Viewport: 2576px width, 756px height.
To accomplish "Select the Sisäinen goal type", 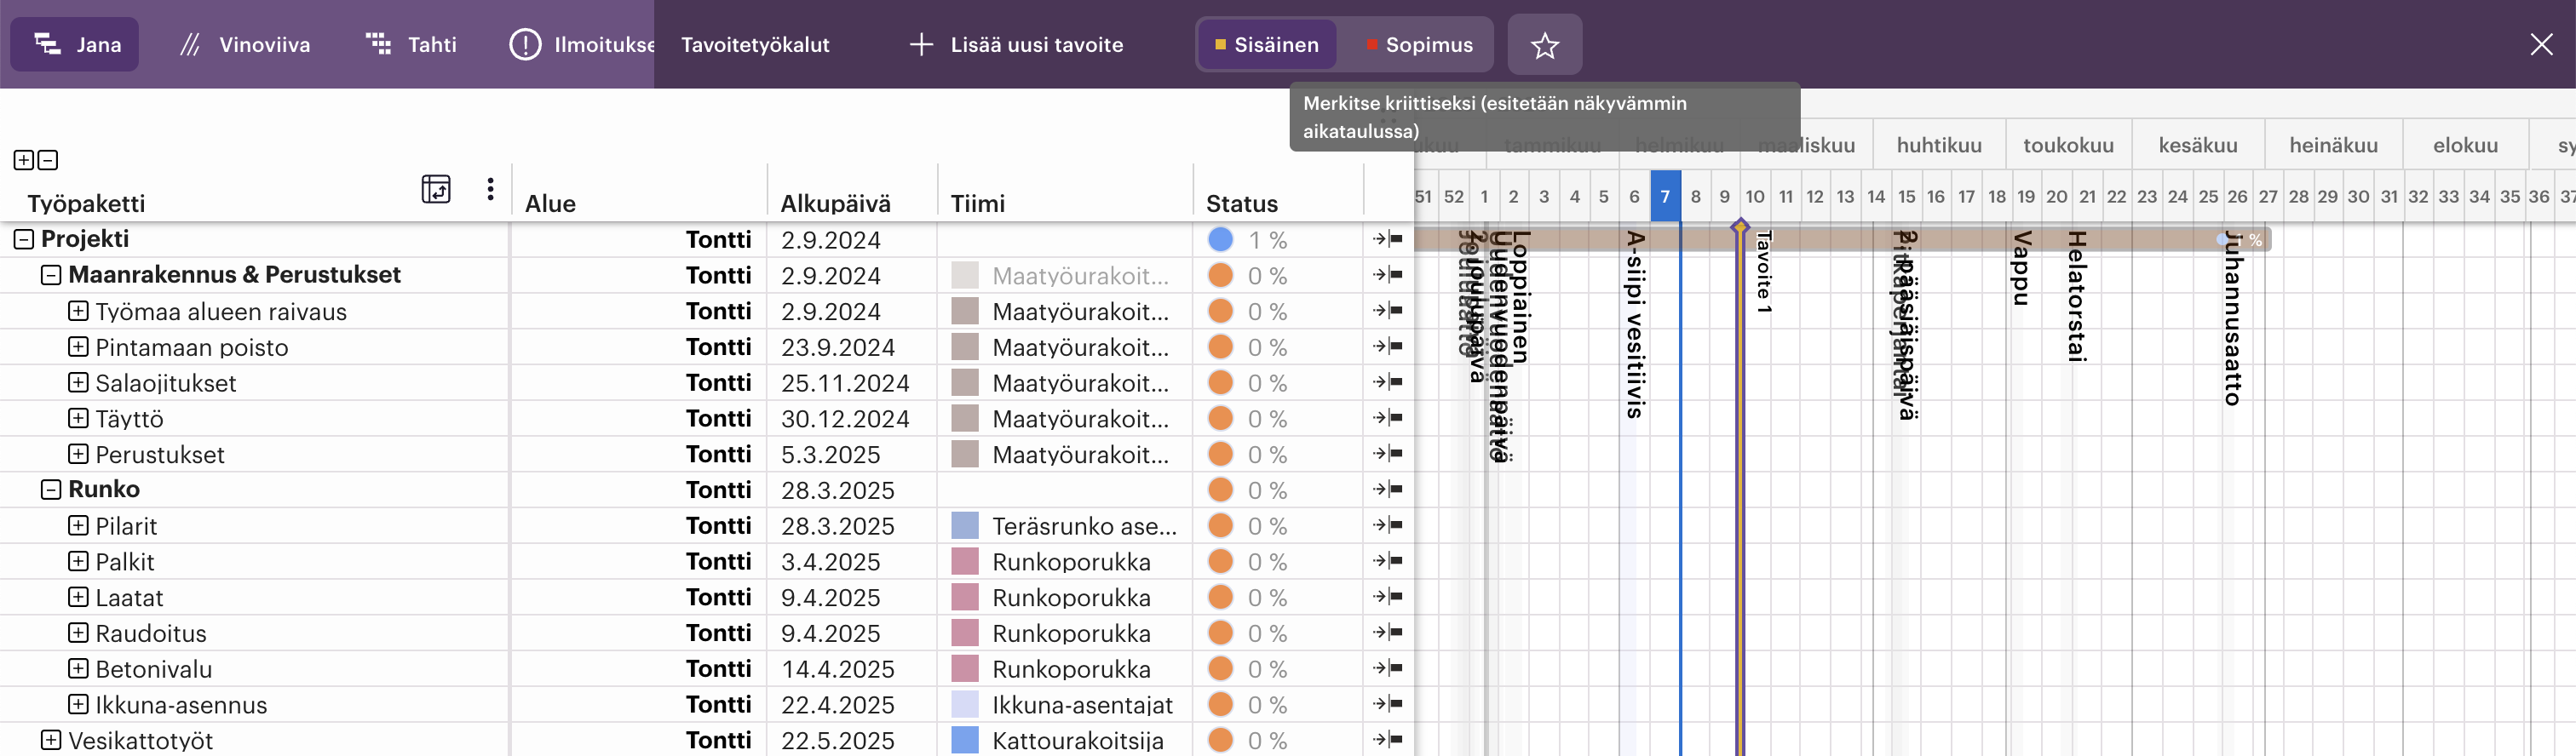I will click(x=1266, y=45).
